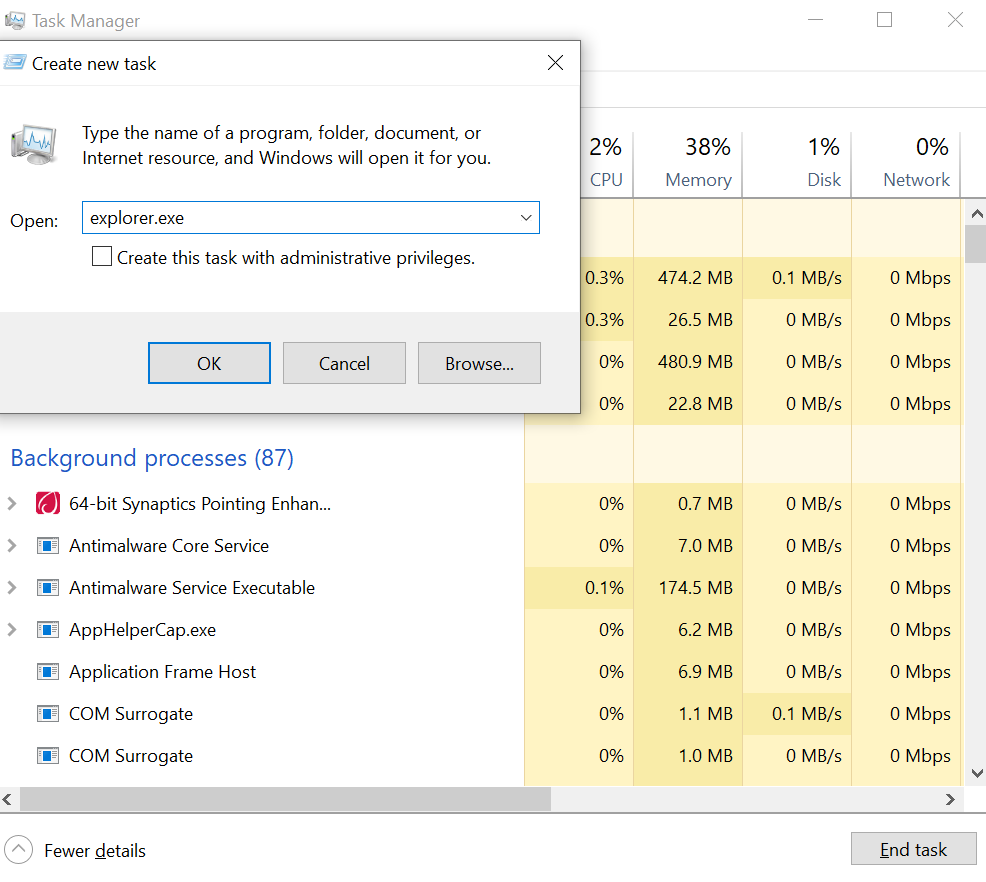Click the 480.9 MB memory cell
Screen dimensions: 986x882
pos(688,362)
